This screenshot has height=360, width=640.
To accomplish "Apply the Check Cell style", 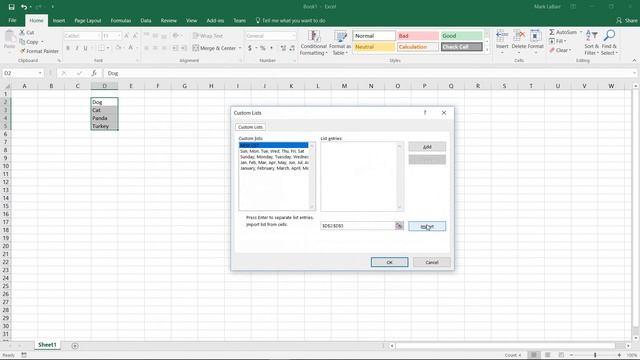I will tap(462, 47).
